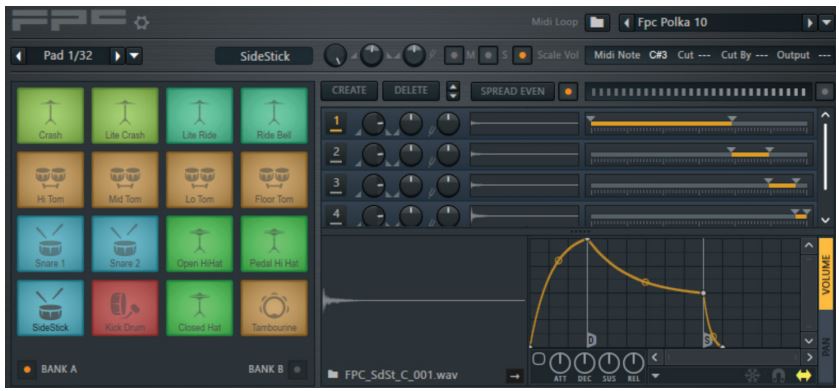Toggle the LED right of the velocity strip
Image resolution: width=839 pixels, height=391 pixels.
coord(824,91)
